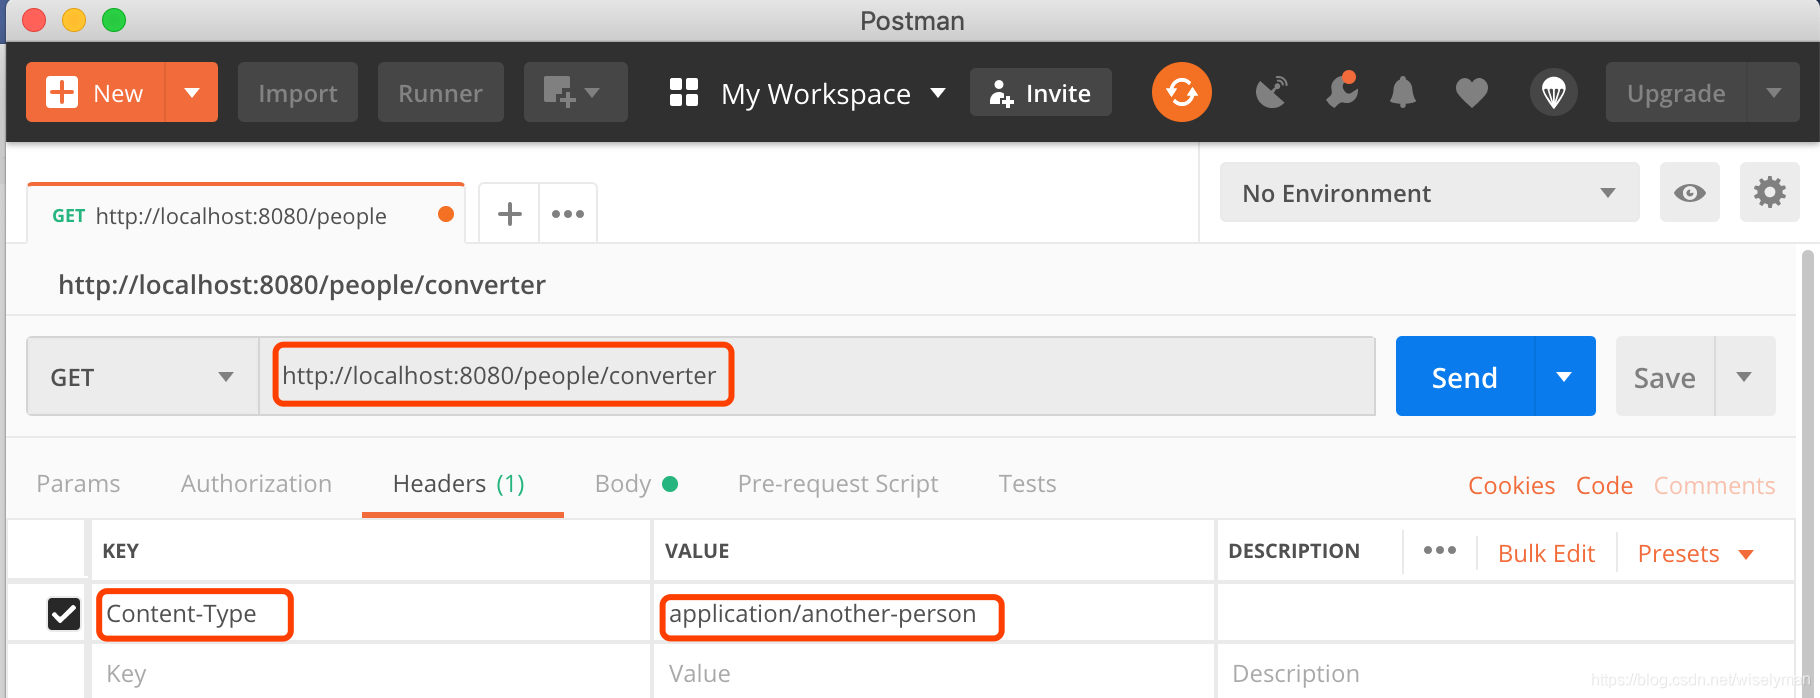Click the New button plus icon

click(x=62, y=93)
